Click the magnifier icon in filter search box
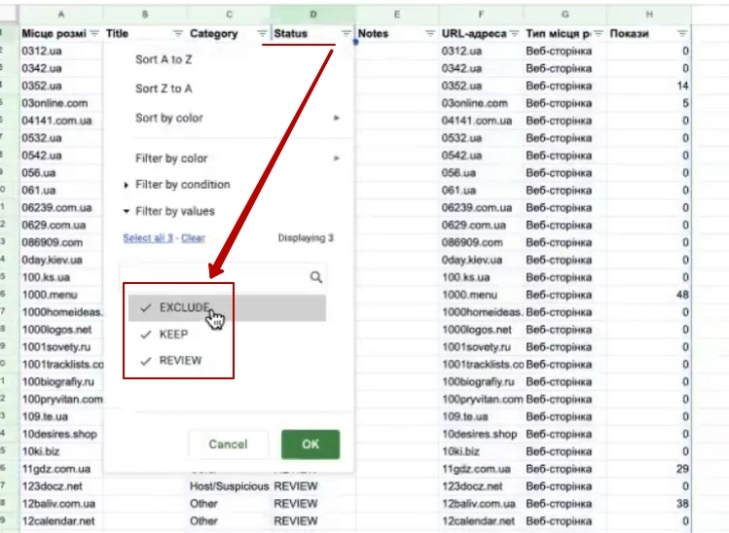The height and width of the screenshot is (533, 729). coord(316,278)
